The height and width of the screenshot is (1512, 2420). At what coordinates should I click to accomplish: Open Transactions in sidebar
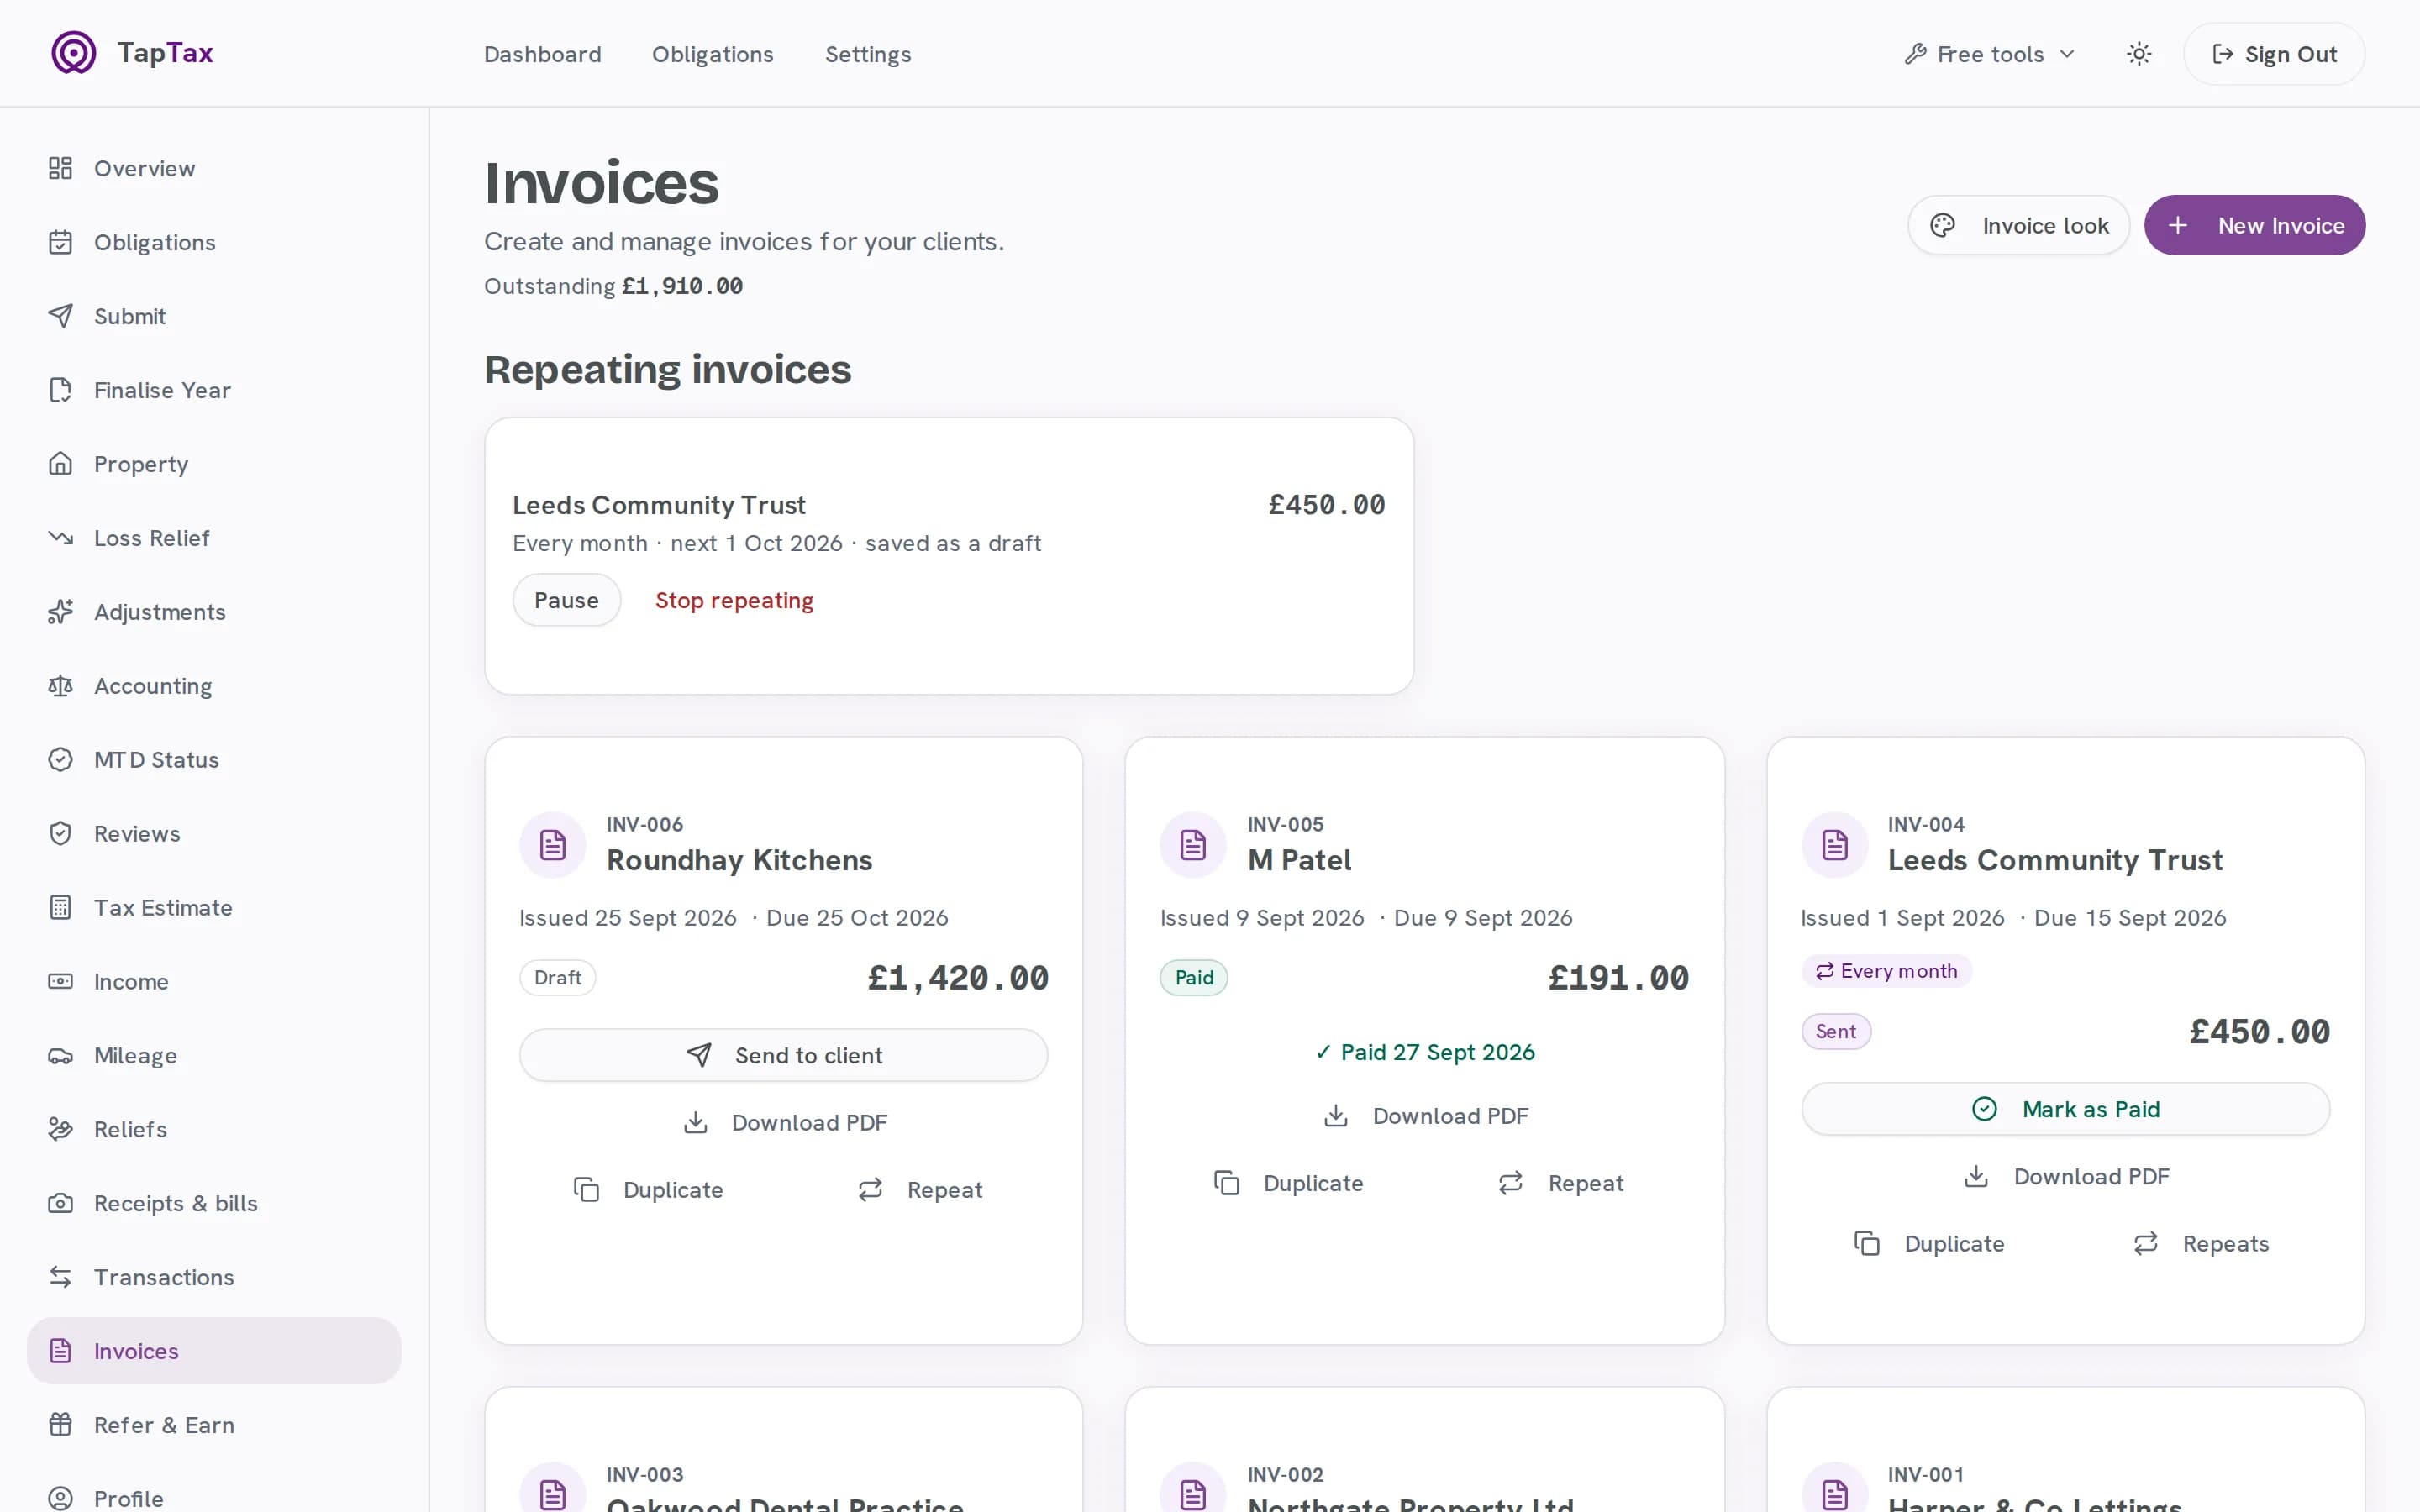214,1277
